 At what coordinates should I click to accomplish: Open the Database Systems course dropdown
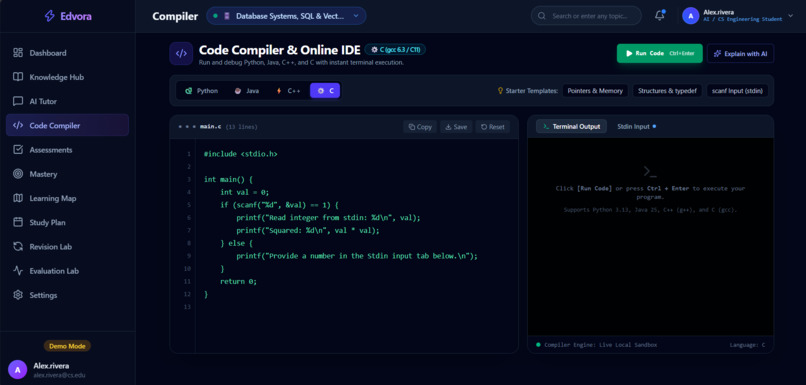[x=286, y=16]
